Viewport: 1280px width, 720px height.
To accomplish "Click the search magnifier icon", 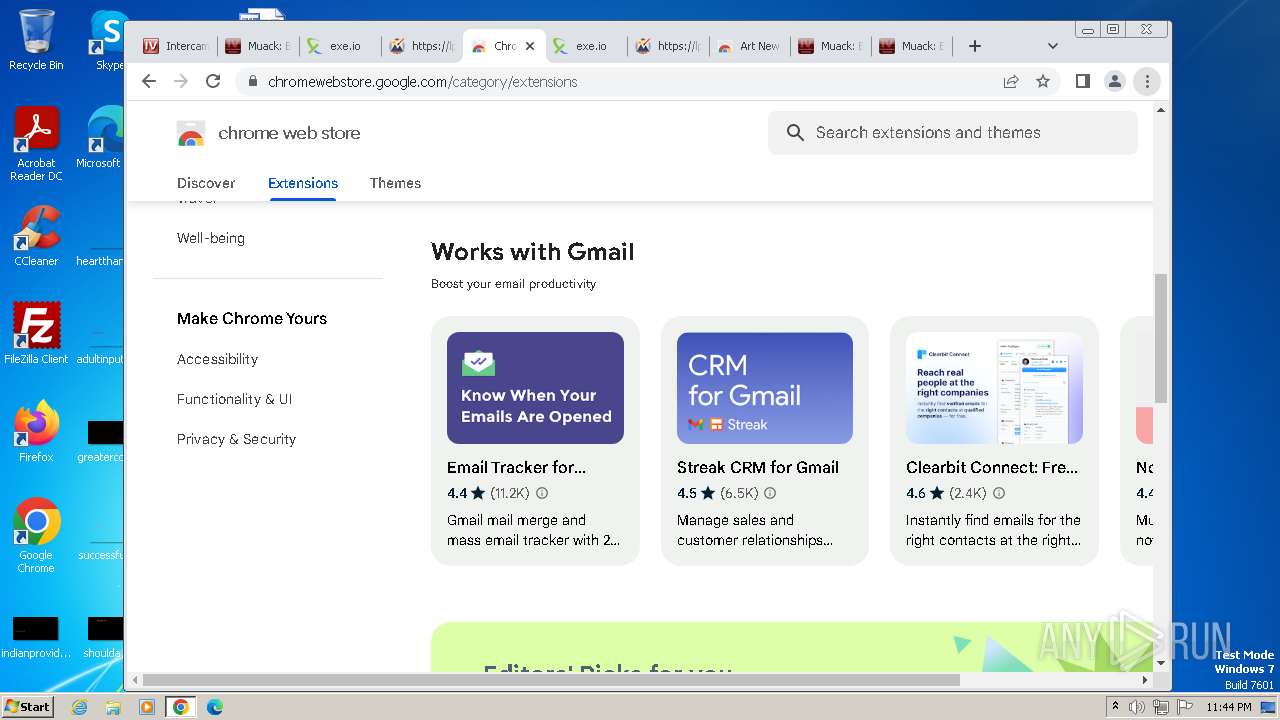I will [x=795, y=133].
